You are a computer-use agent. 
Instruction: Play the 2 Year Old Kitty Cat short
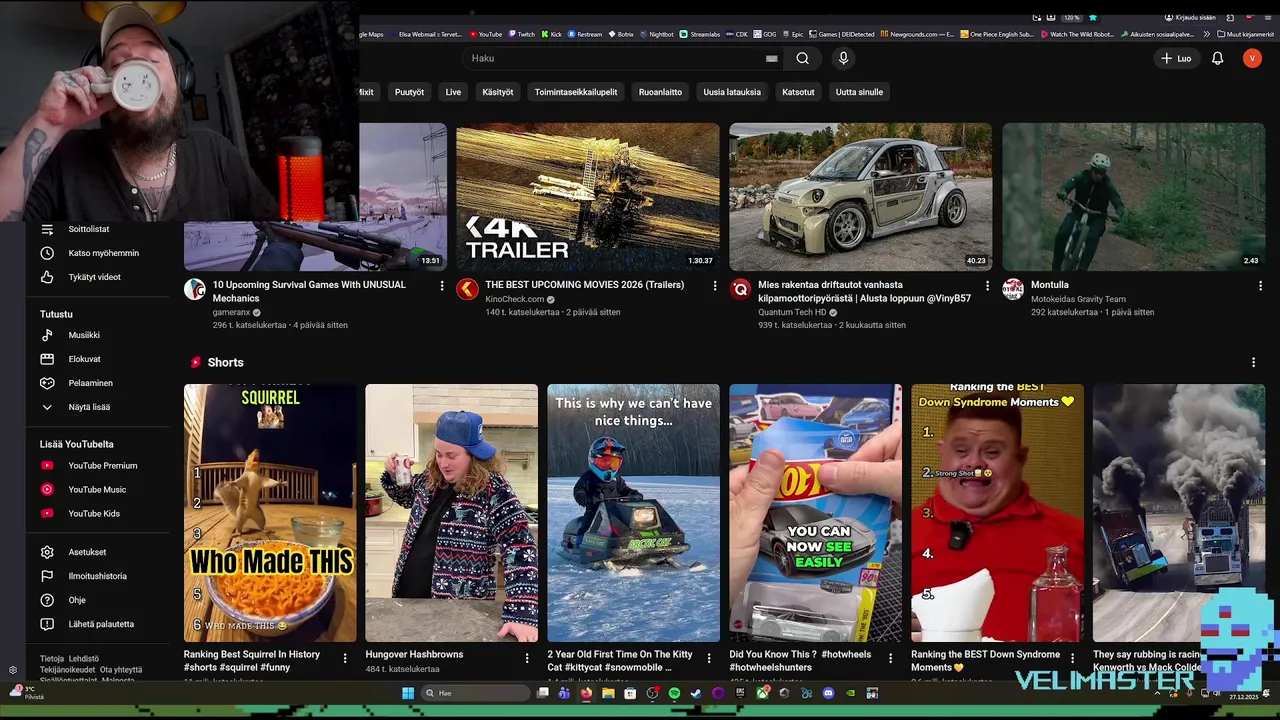point(633,512)
